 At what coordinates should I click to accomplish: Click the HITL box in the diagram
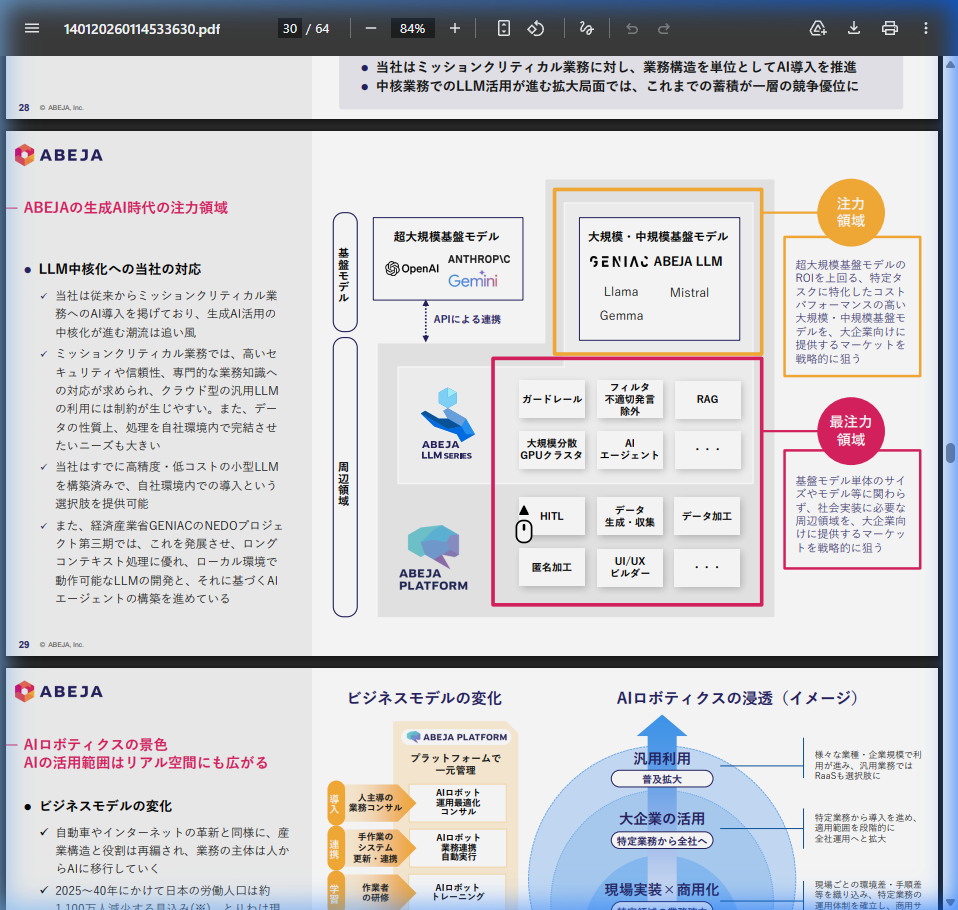point(552,516)
